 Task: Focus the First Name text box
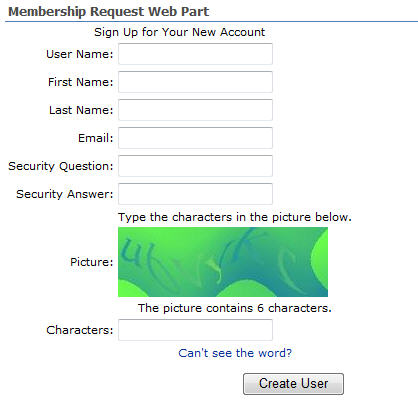point(195,82)
